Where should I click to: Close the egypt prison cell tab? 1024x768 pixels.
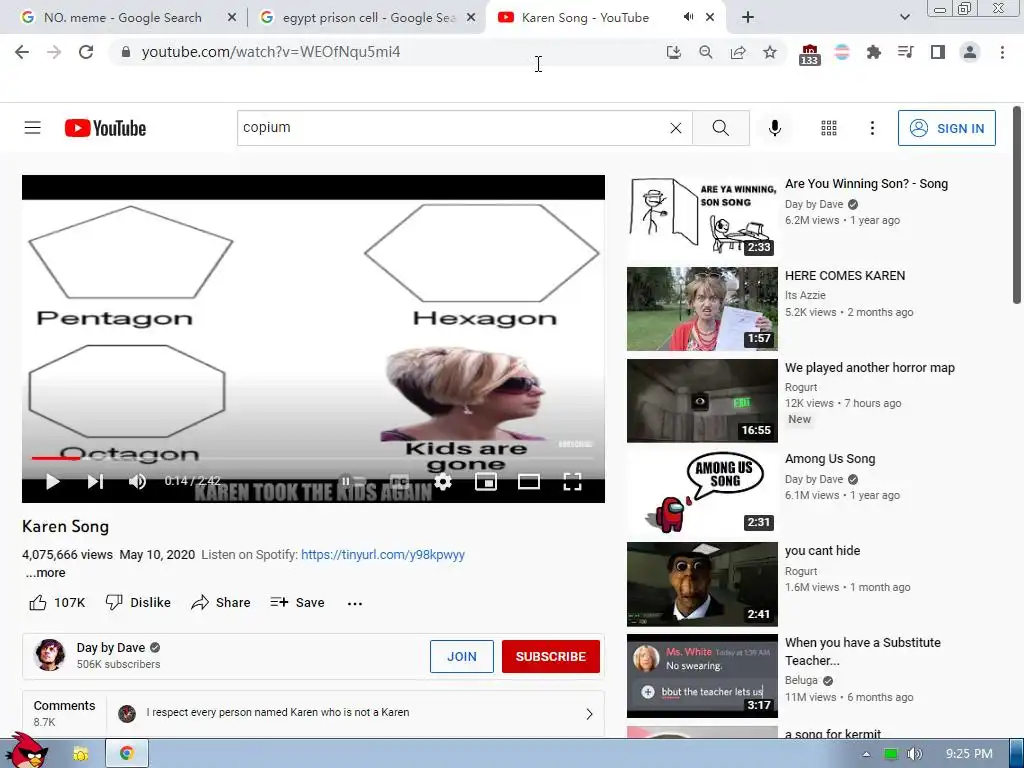[471, 18]
